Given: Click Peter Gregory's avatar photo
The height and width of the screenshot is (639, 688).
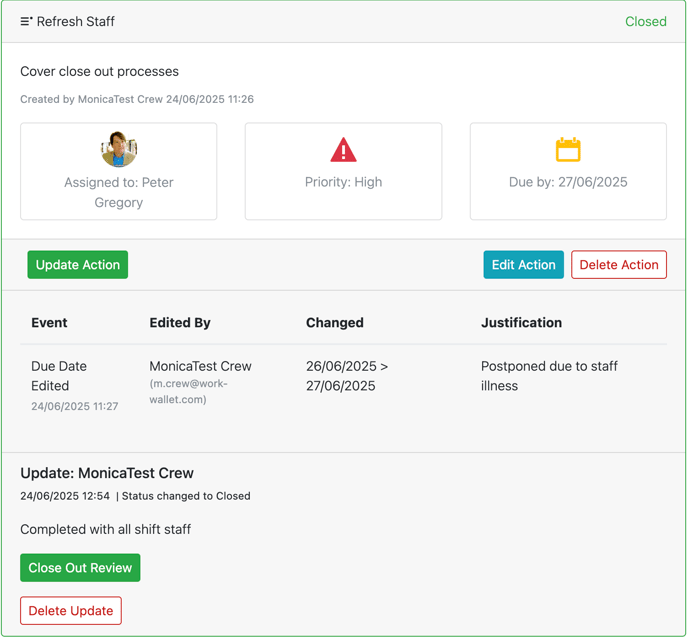Looking at the screenshot, I should click(118, 149).
